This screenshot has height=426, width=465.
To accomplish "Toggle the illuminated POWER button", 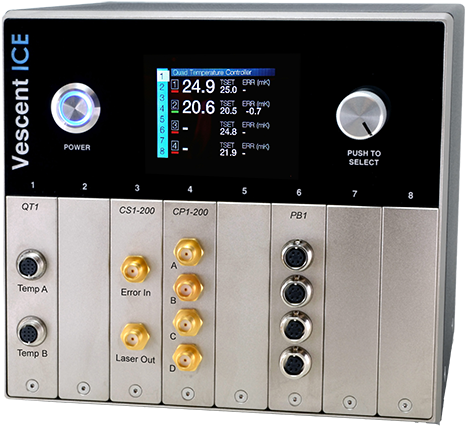I will point(76,108).
